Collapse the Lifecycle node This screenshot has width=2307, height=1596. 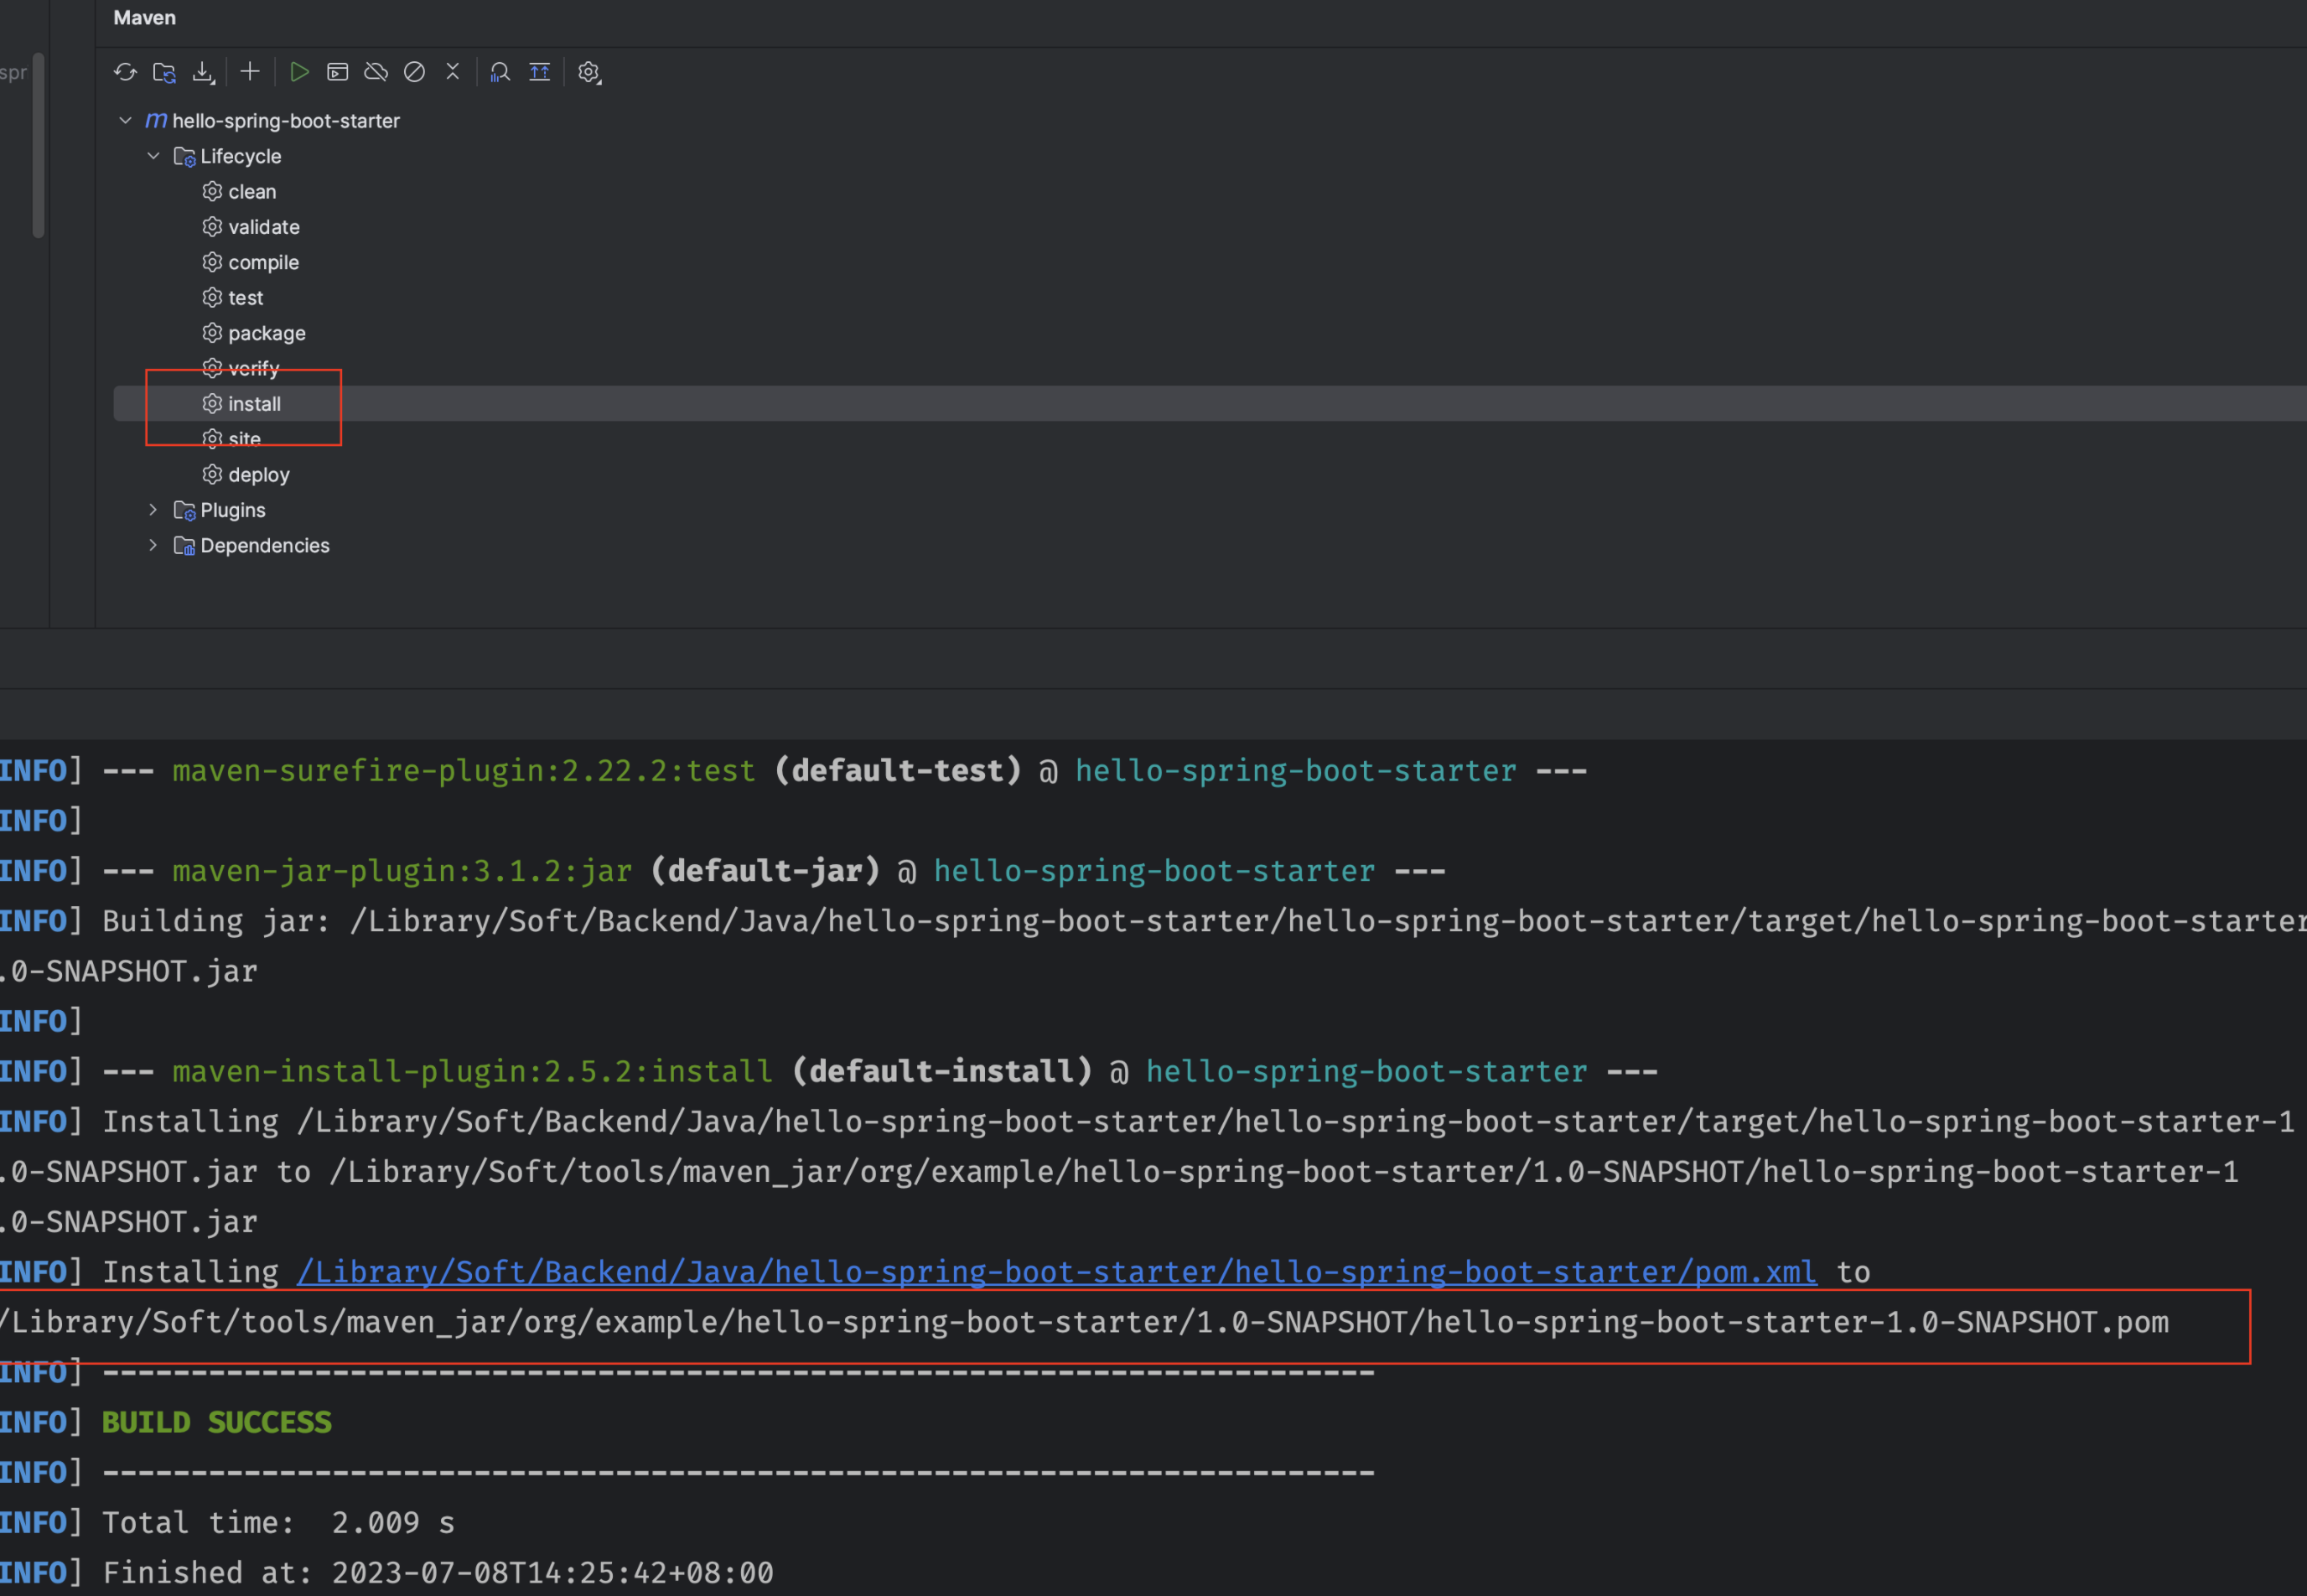click(153, 156)
